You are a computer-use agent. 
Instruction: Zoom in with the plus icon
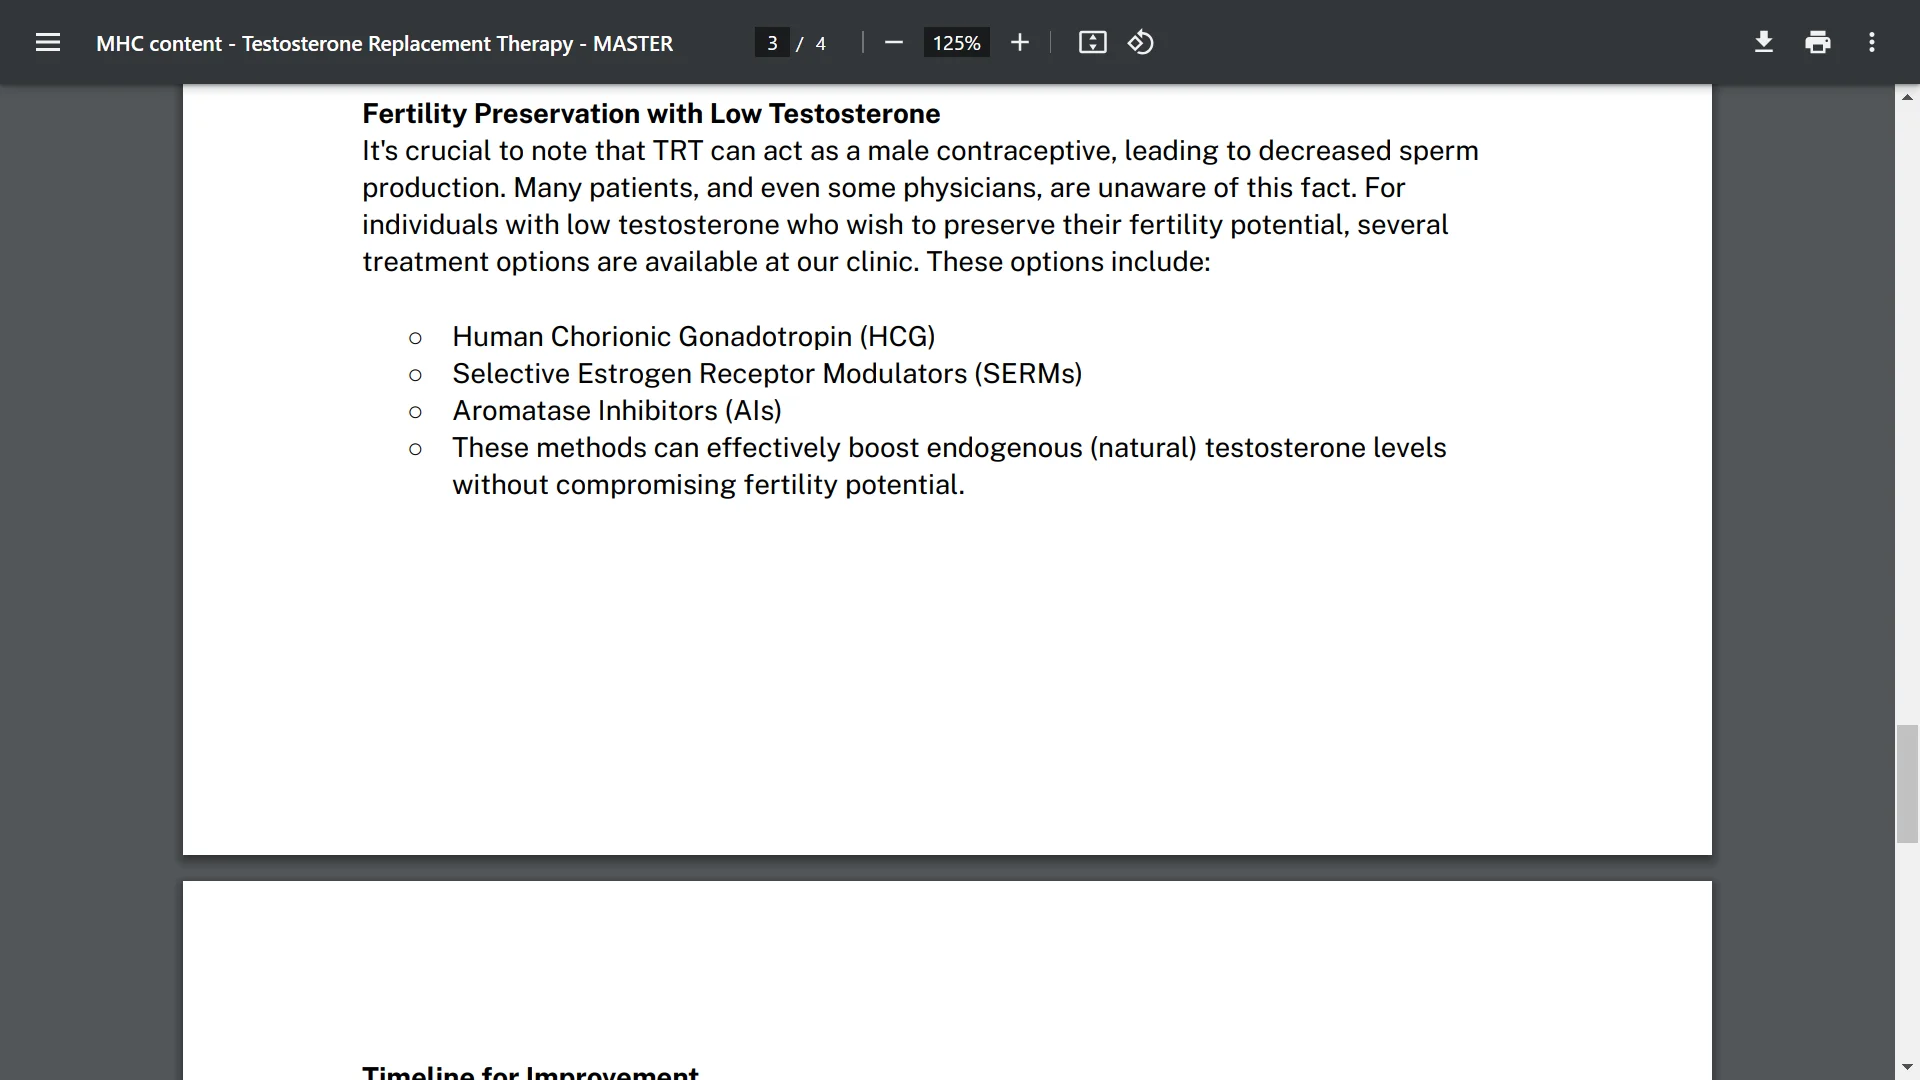point(1019,43)
